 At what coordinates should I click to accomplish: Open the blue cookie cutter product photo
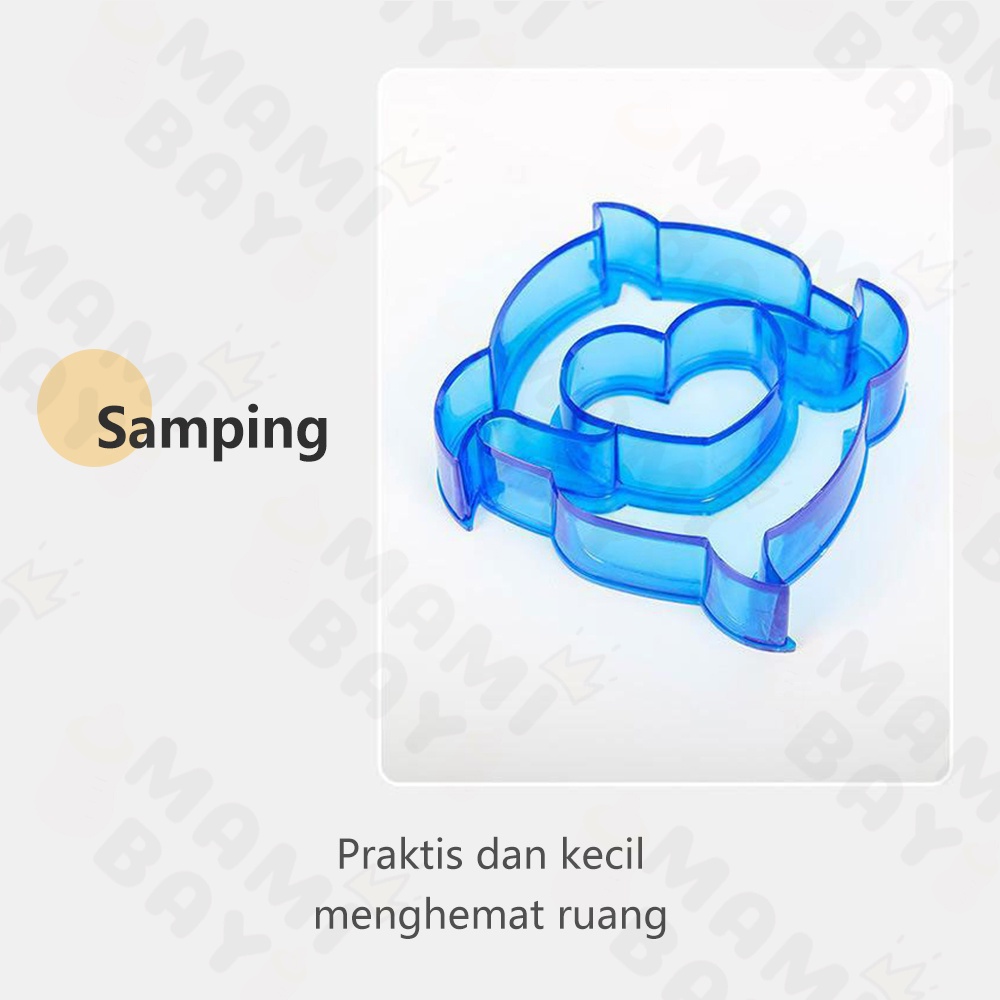pos(665,425)
